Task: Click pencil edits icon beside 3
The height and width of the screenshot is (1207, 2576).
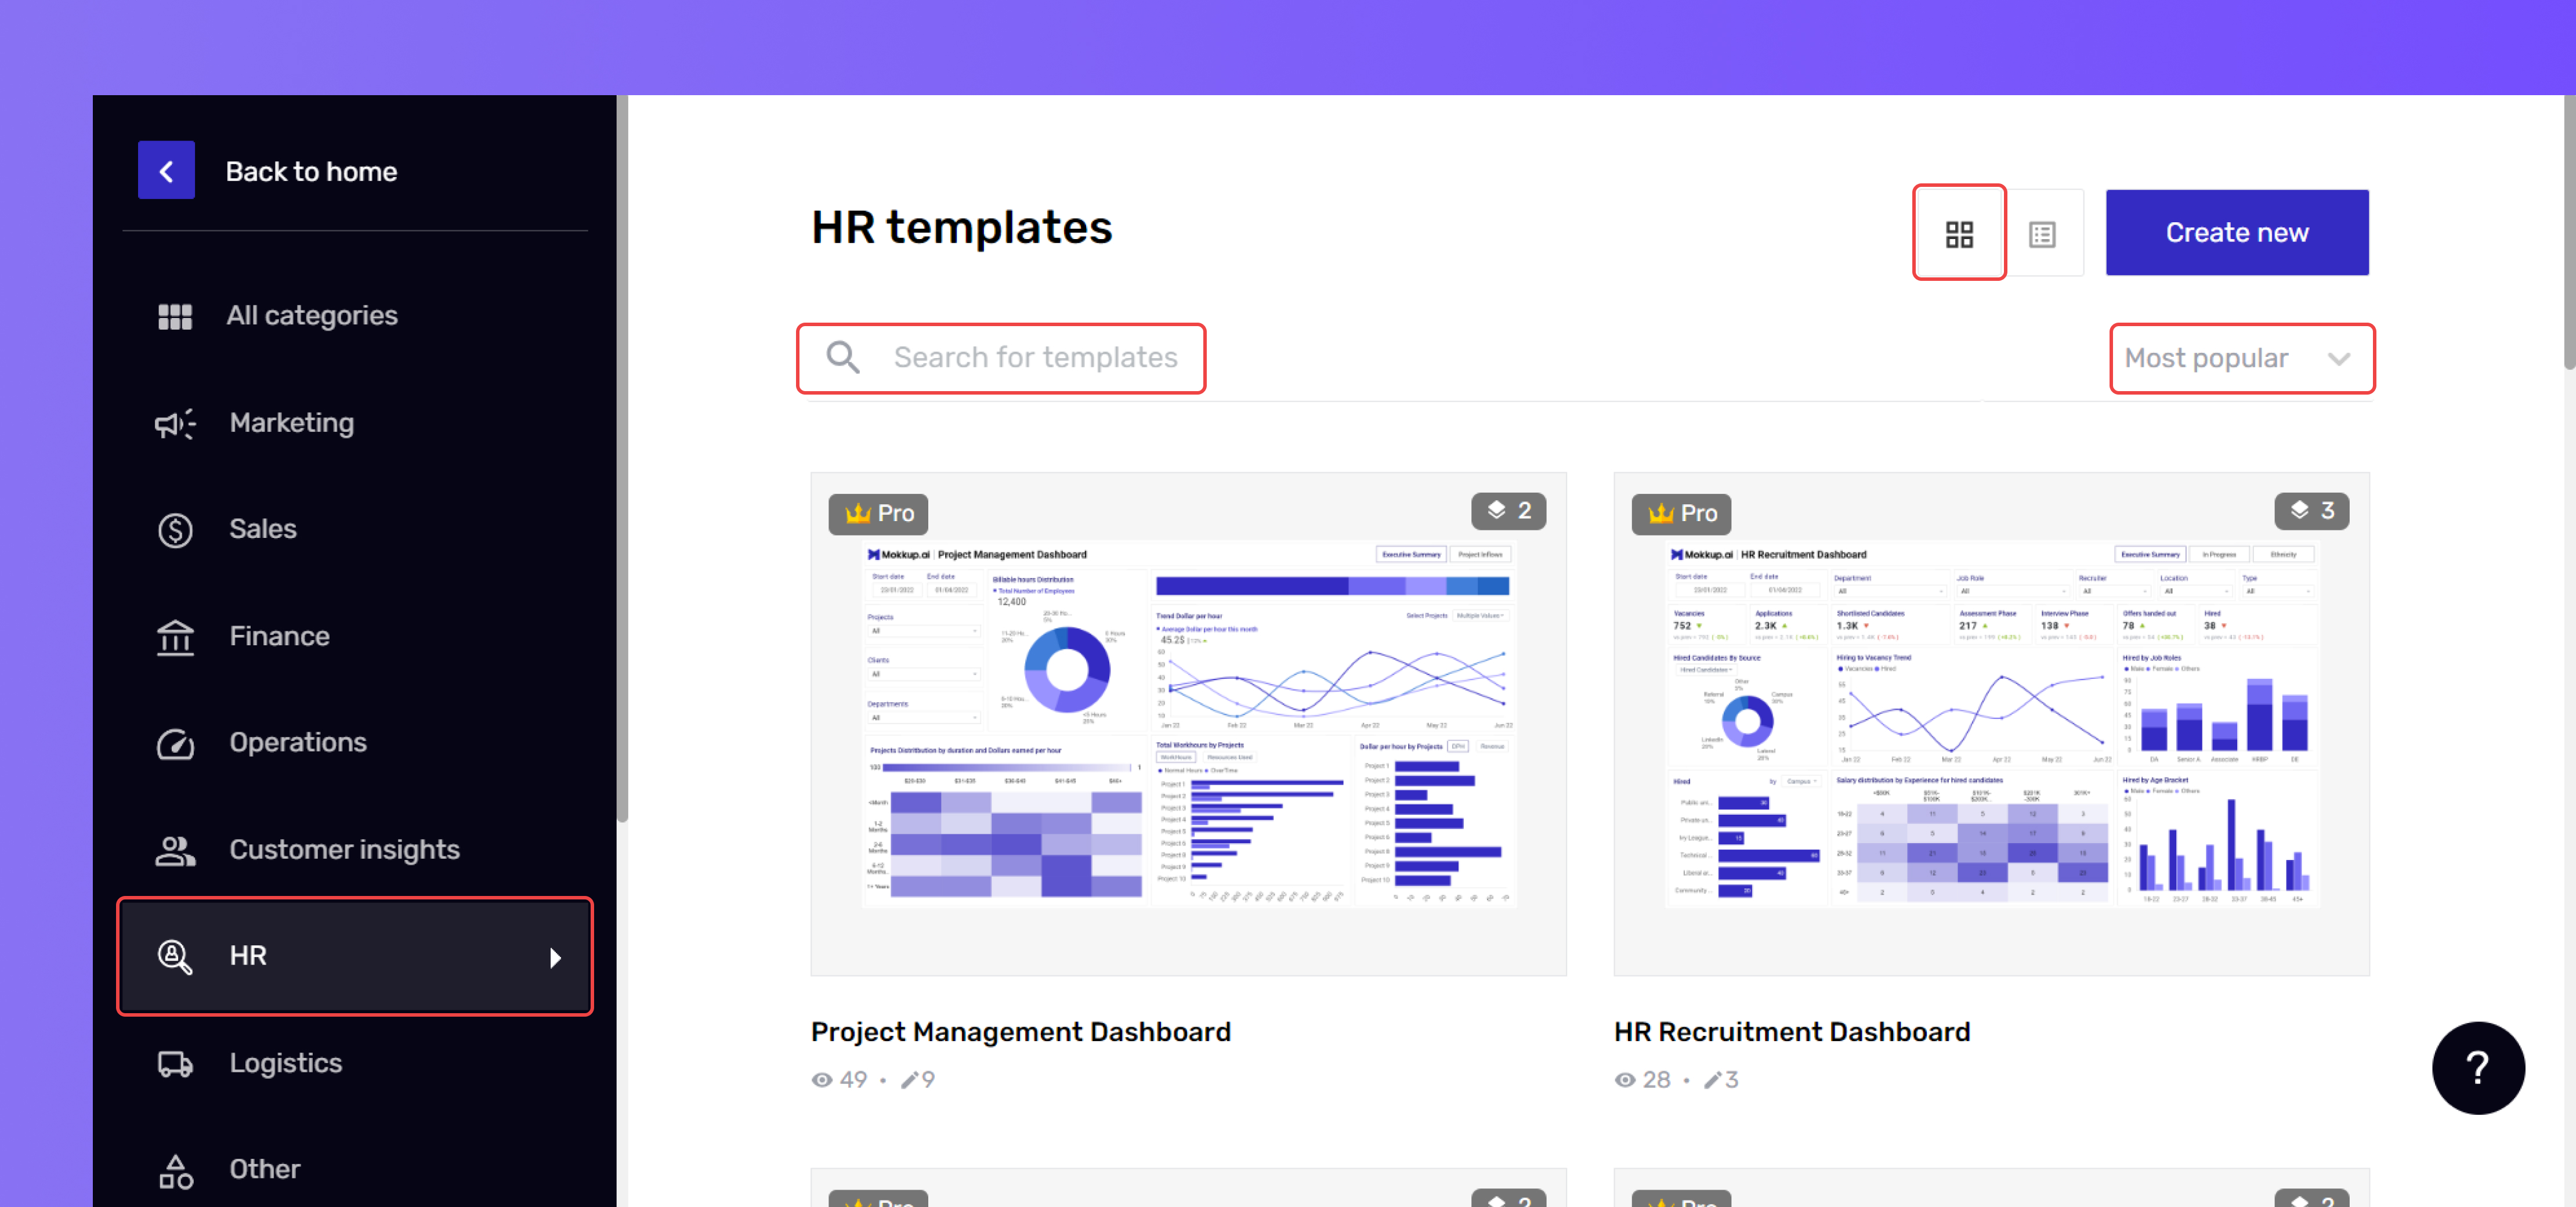Action: pos(1712,1081)
